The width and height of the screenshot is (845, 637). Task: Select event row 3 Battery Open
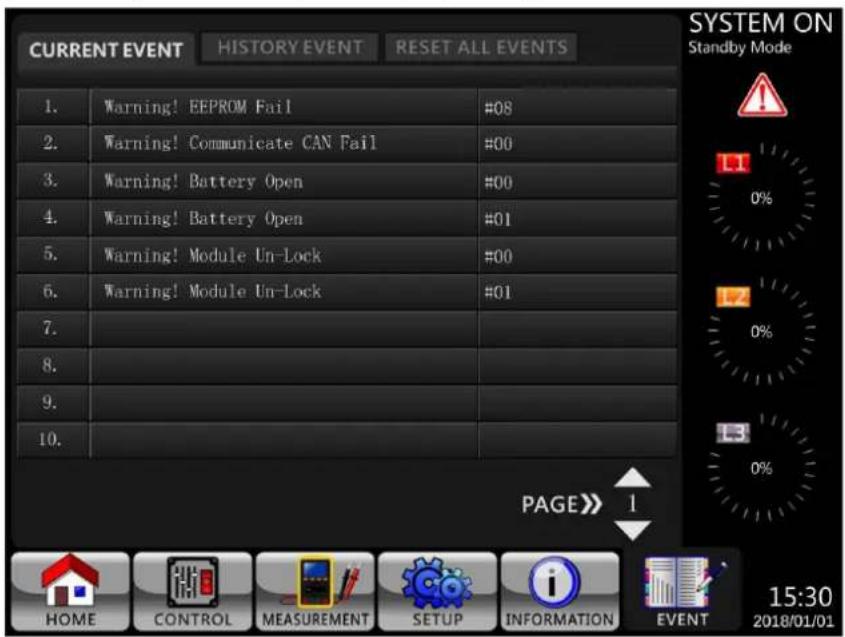point(347,181)
